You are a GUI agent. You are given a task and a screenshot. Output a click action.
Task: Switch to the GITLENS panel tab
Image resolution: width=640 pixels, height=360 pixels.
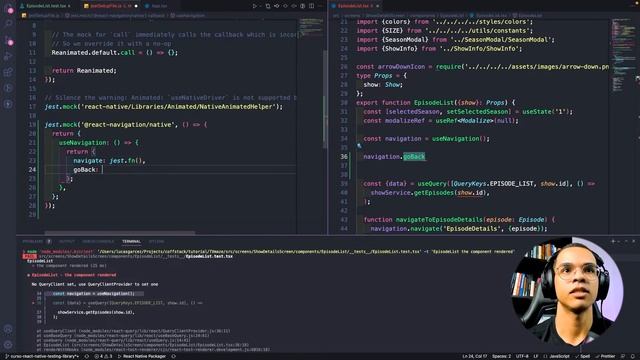(x=156, y=242)
